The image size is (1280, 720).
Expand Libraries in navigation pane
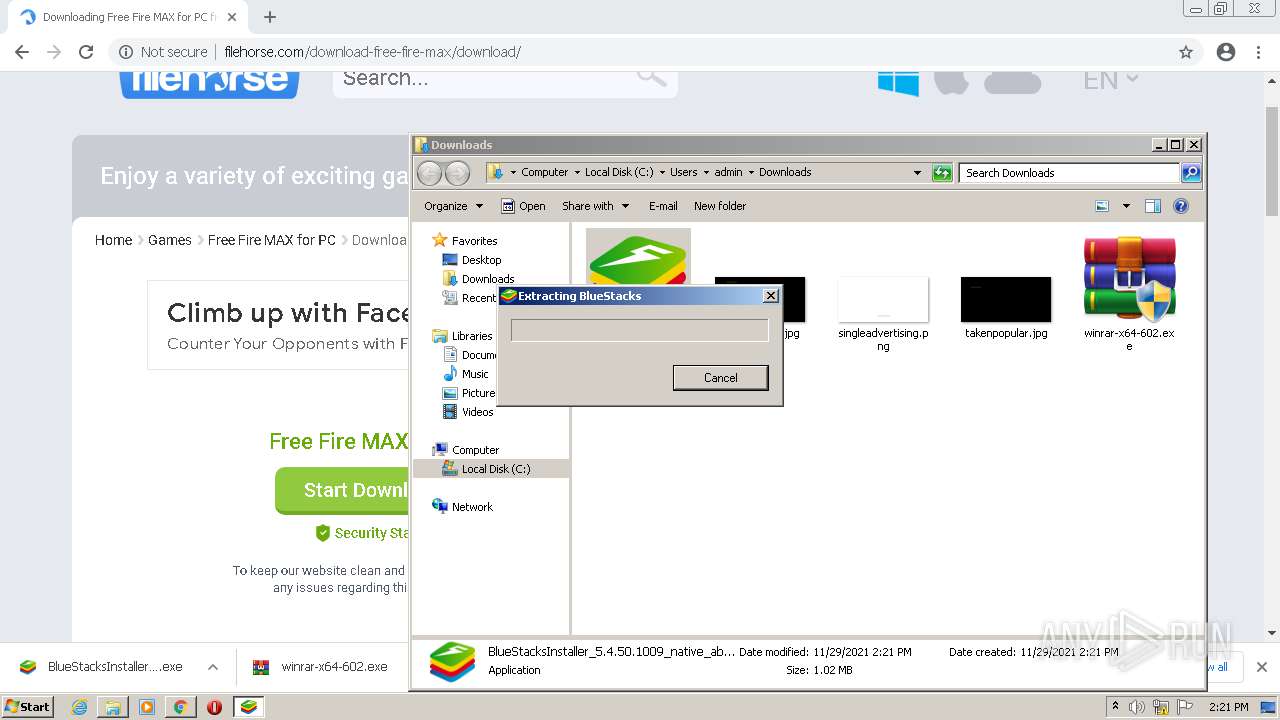pos(471,336)
